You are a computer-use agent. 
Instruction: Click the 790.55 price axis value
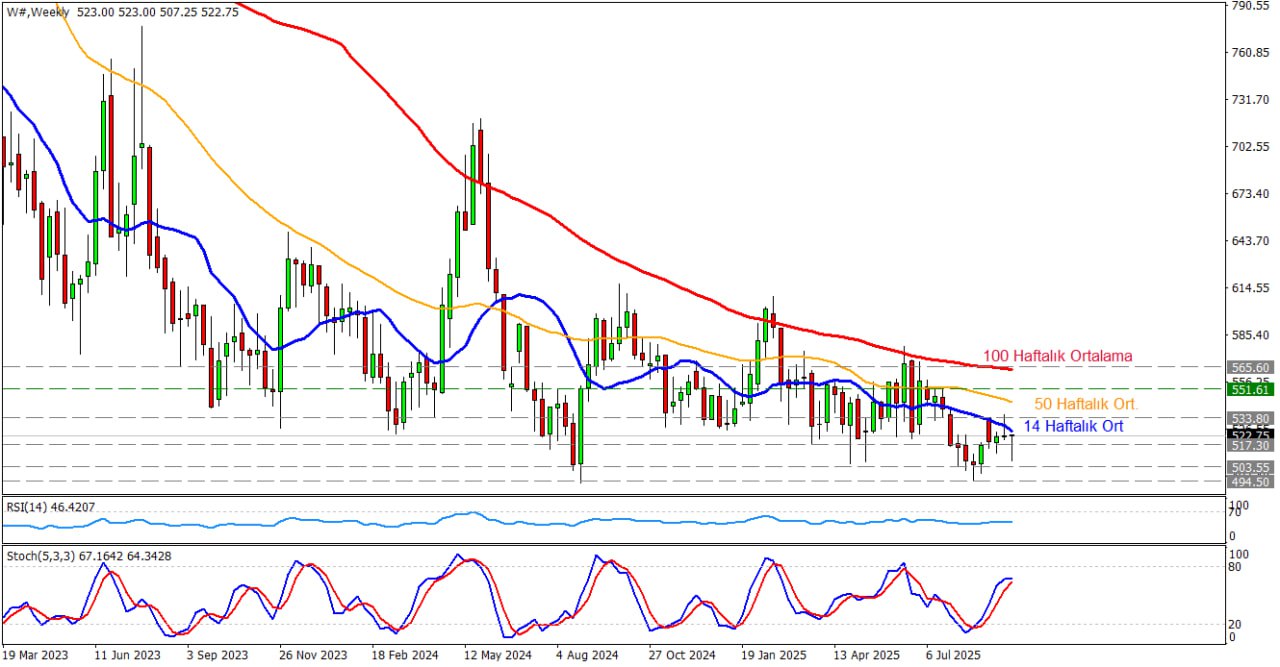(1249, 6)
